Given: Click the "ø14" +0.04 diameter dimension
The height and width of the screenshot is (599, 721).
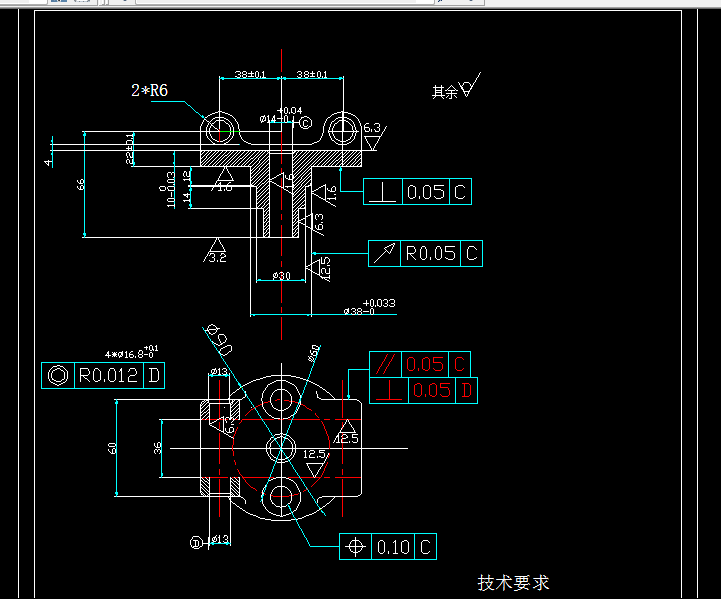Looking at the screenshot, I should click(280, 115).
